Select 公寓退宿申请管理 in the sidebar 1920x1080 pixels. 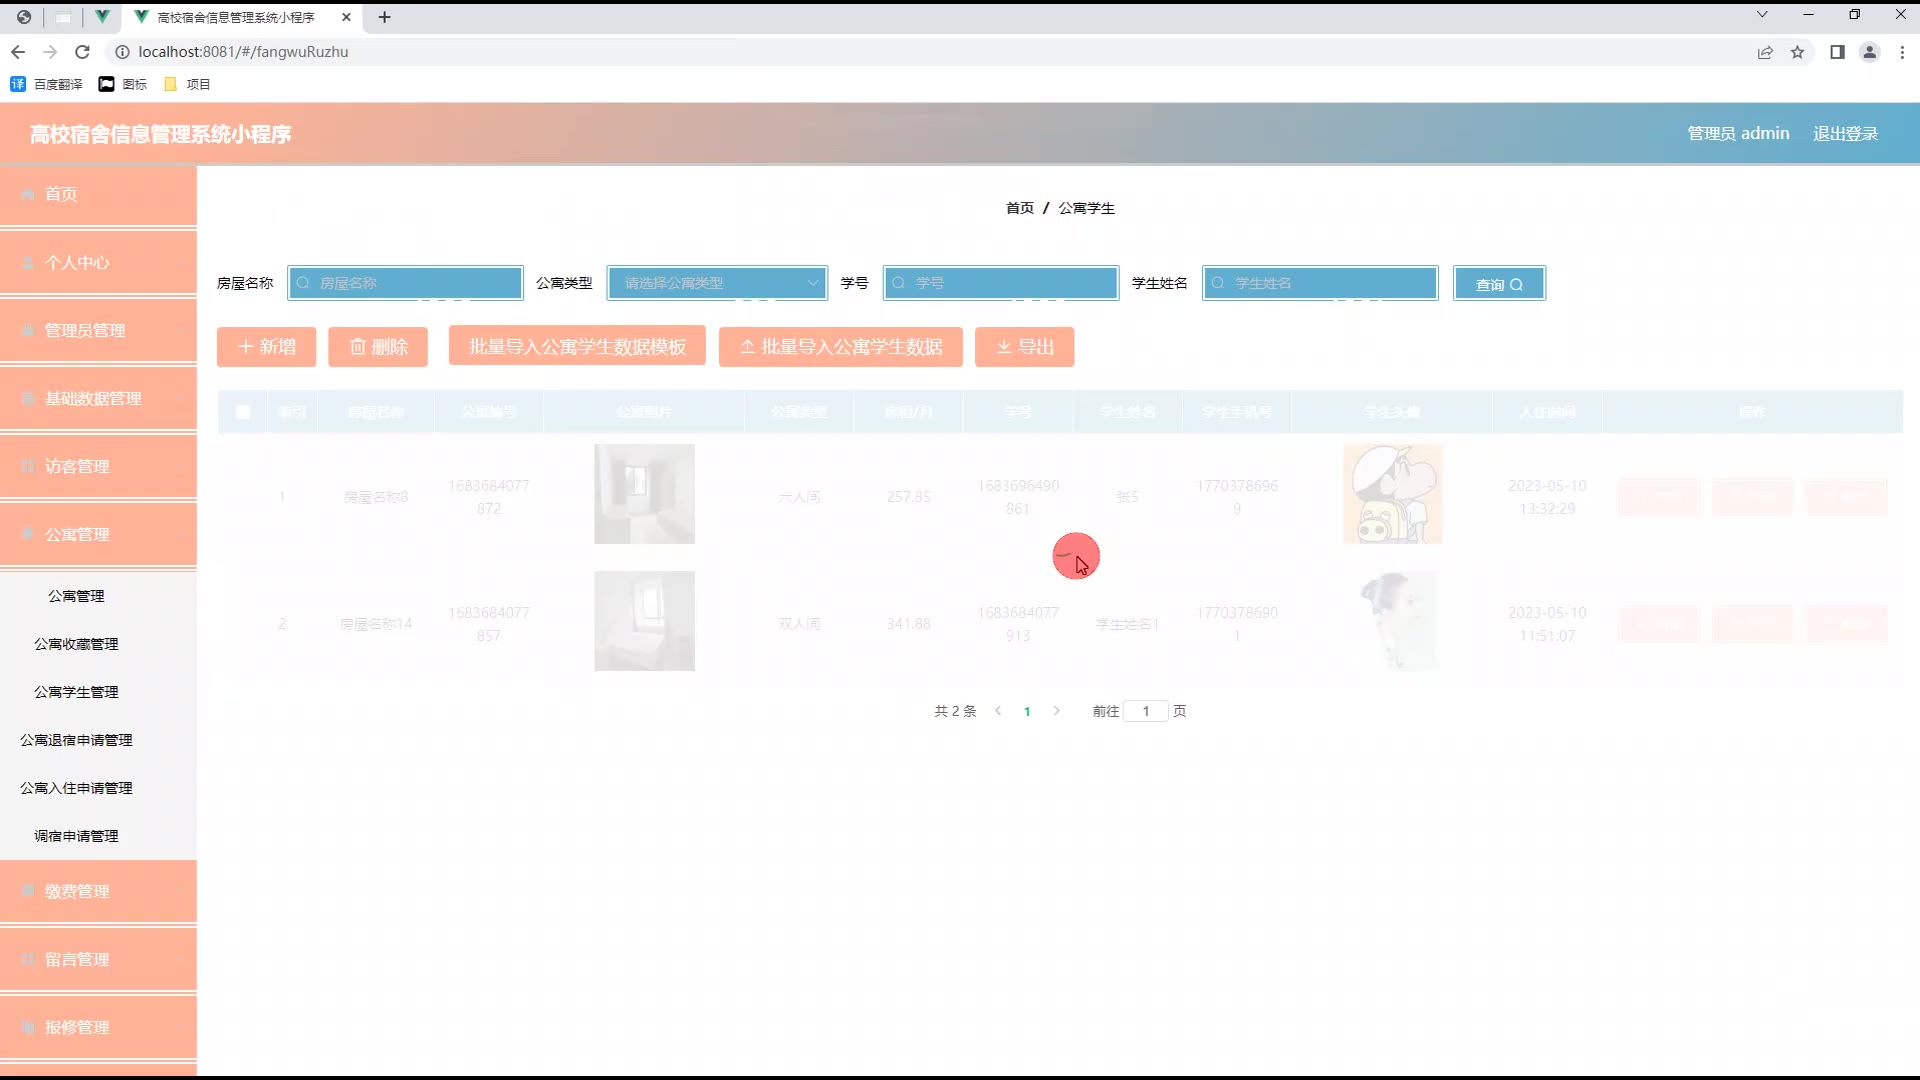click(76, 740)
